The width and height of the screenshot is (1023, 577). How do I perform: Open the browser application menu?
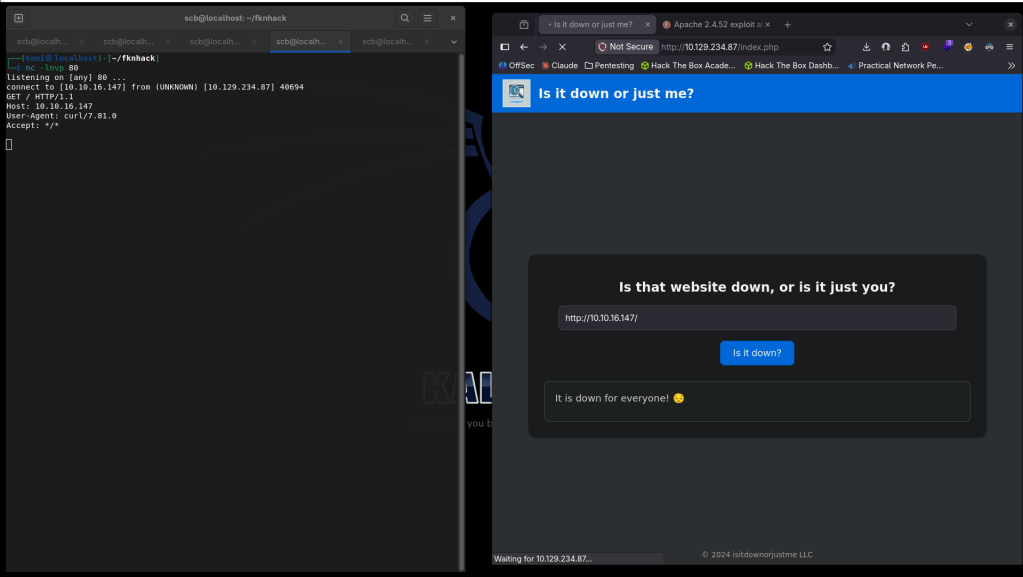[x=1009, y=47]
